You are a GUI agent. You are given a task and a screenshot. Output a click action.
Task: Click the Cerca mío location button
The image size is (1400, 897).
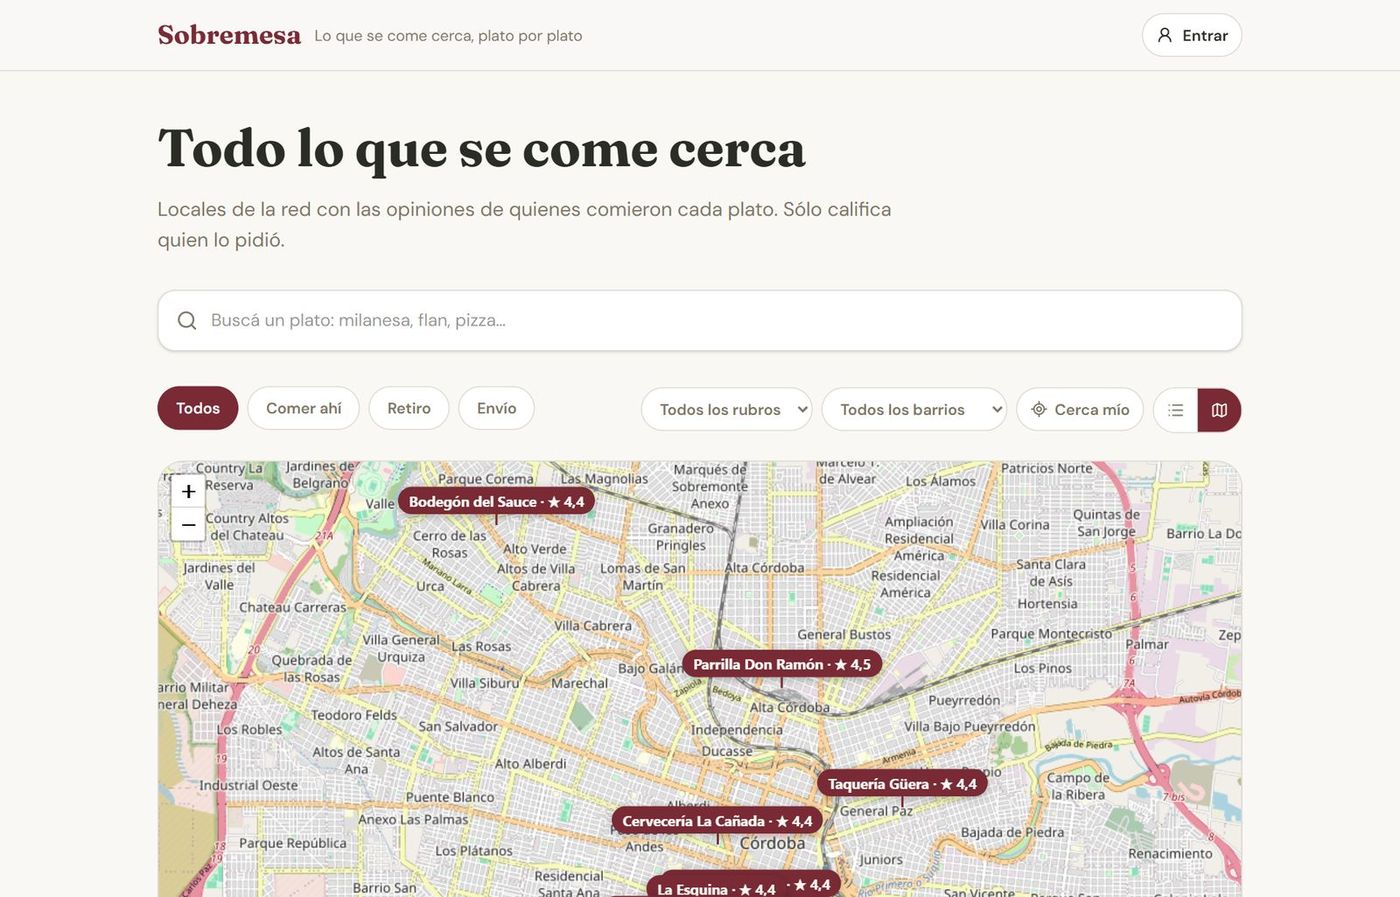[x=1080, y=409]
